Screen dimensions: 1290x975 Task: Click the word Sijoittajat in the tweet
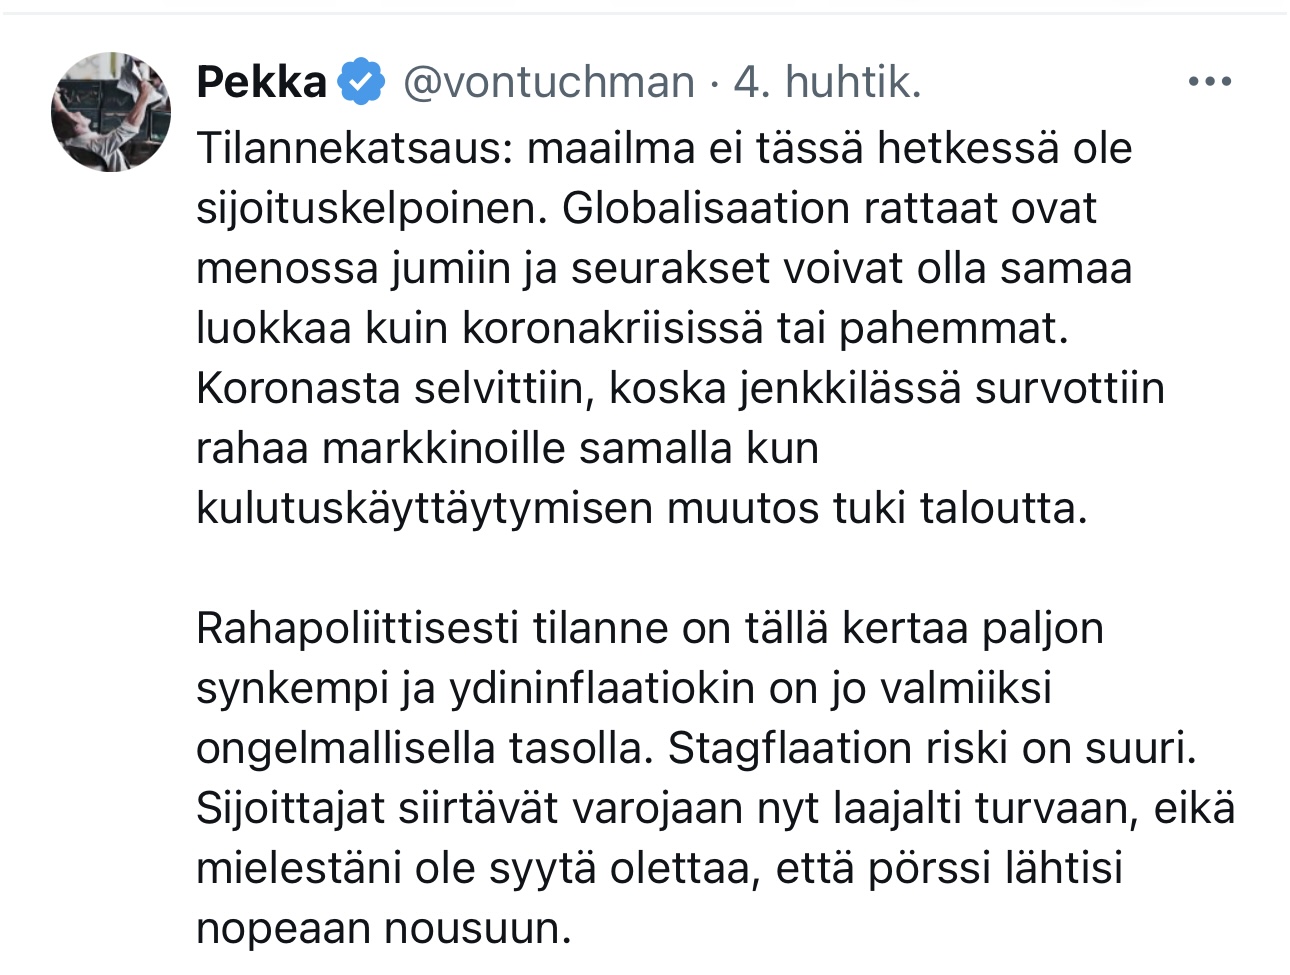pos(290,809)
